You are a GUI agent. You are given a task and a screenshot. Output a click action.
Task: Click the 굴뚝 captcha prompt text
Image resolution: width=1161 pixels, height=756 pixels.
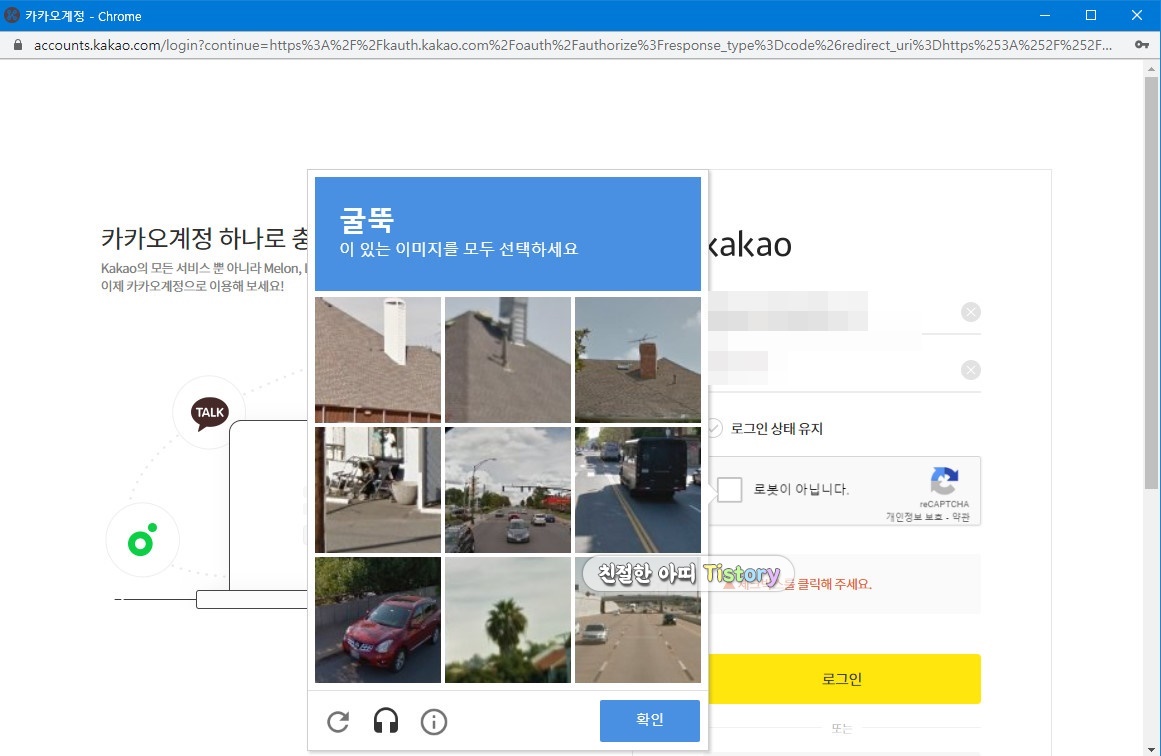[367, 219]
